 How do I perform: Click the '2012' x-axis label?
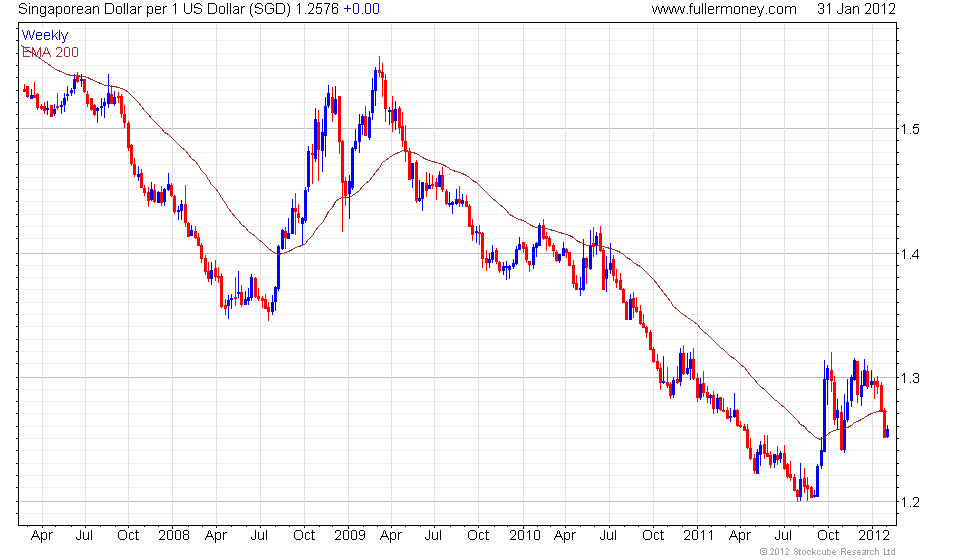(x=874, y=535)
